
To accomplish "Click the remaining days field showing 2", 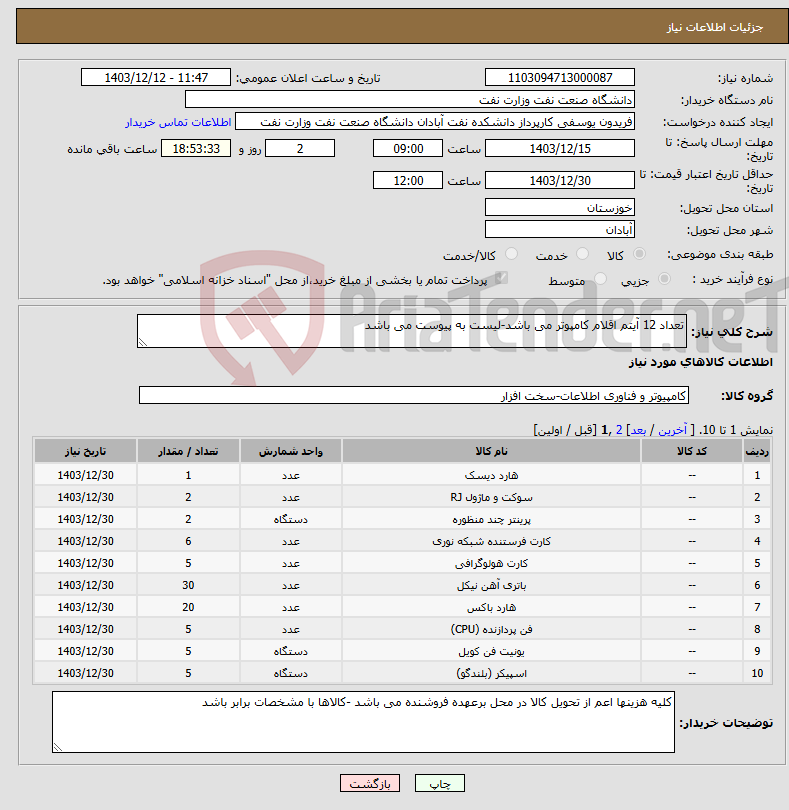I will click(x=300, y=149).
